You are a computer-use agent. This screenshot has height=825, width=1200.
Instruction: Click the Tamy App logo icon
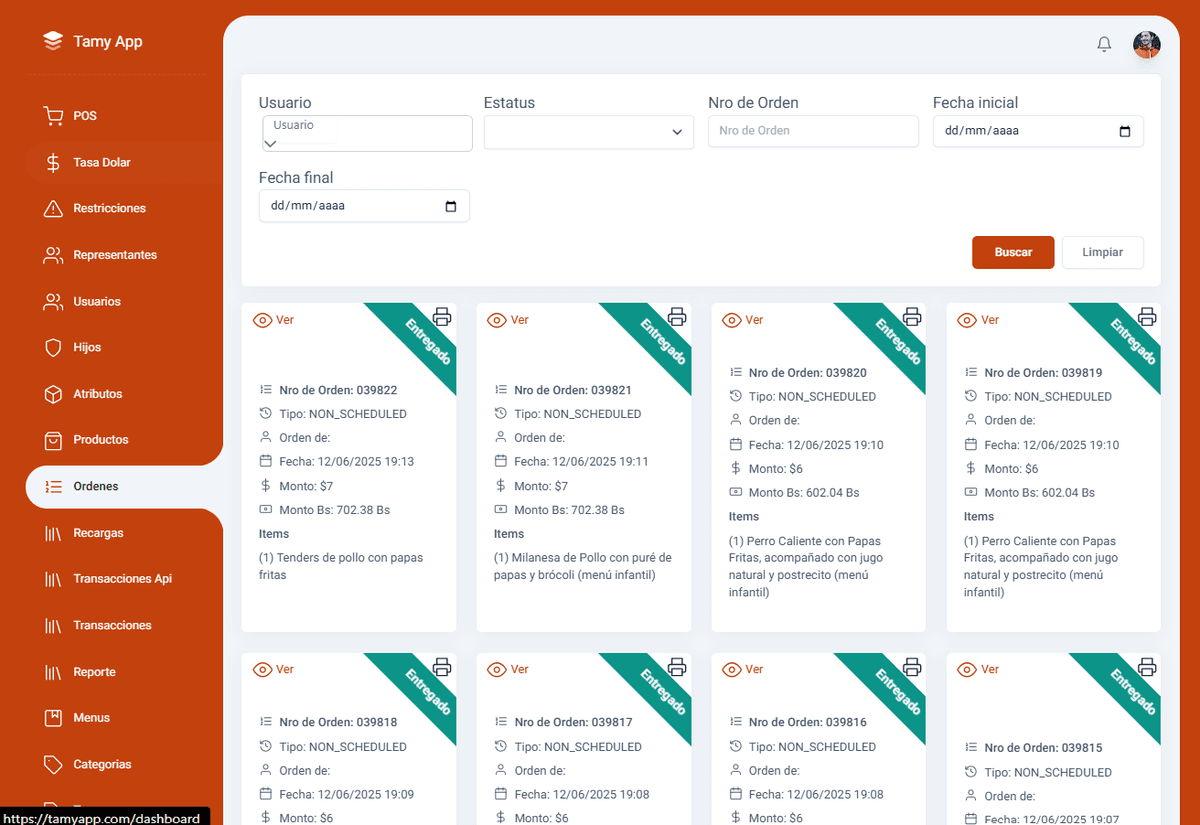(x=52, y=41)
